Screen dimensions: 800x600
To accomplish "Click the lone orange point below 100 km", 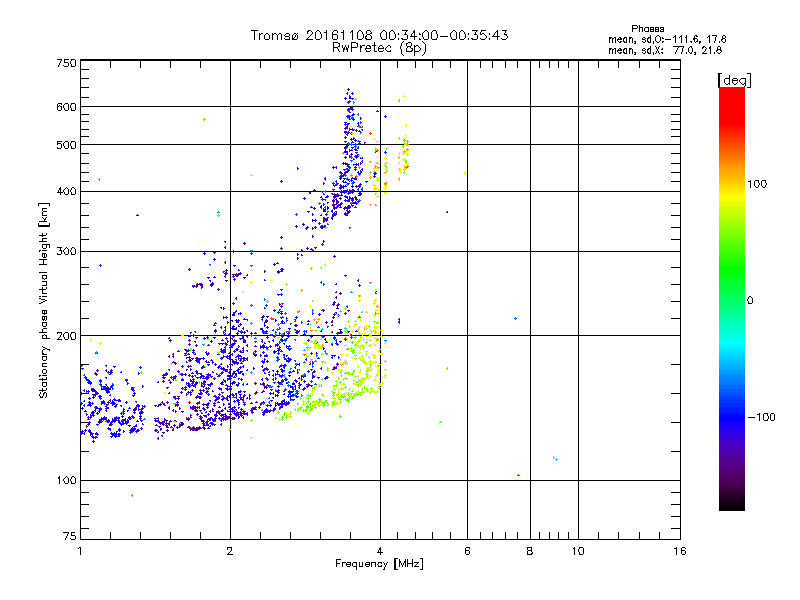I will click(132, 495).
